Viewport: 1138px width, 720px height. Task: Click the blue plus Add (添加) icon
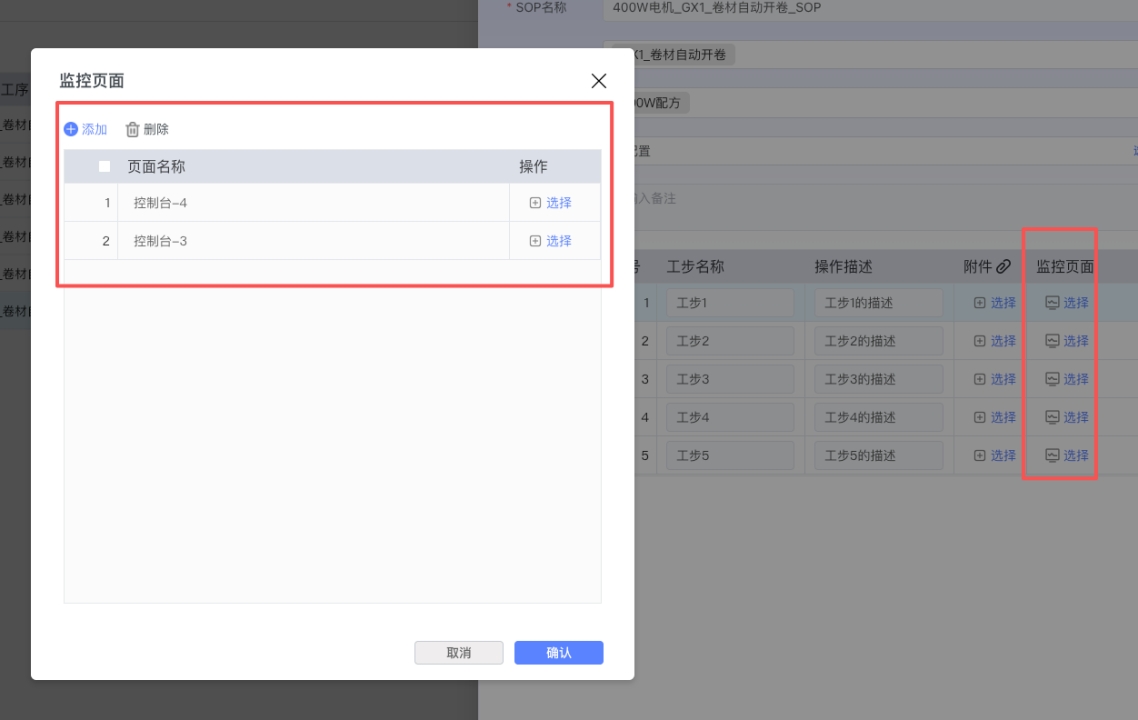tap(71, 129)
